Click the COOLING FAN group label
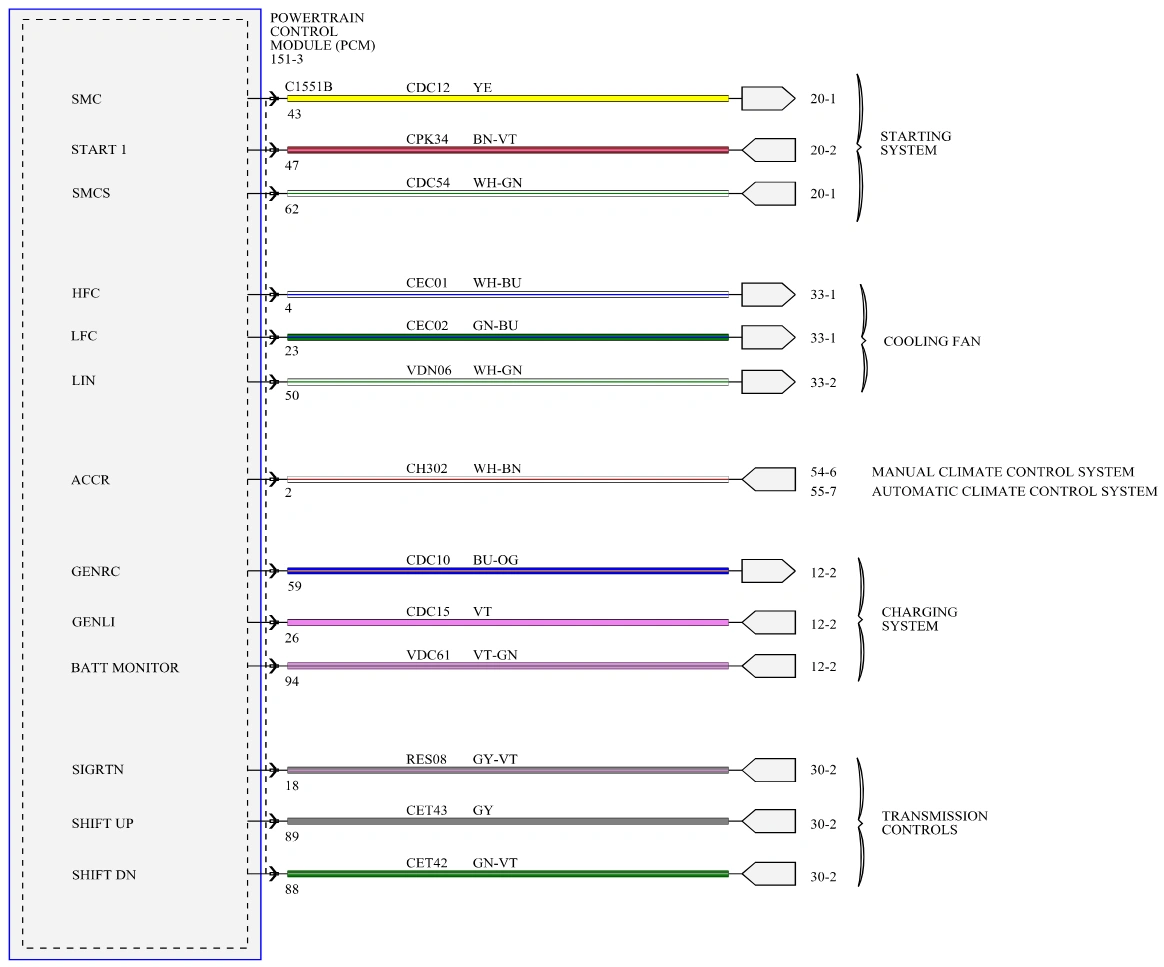1164x967 pixels. pos(932,341)
